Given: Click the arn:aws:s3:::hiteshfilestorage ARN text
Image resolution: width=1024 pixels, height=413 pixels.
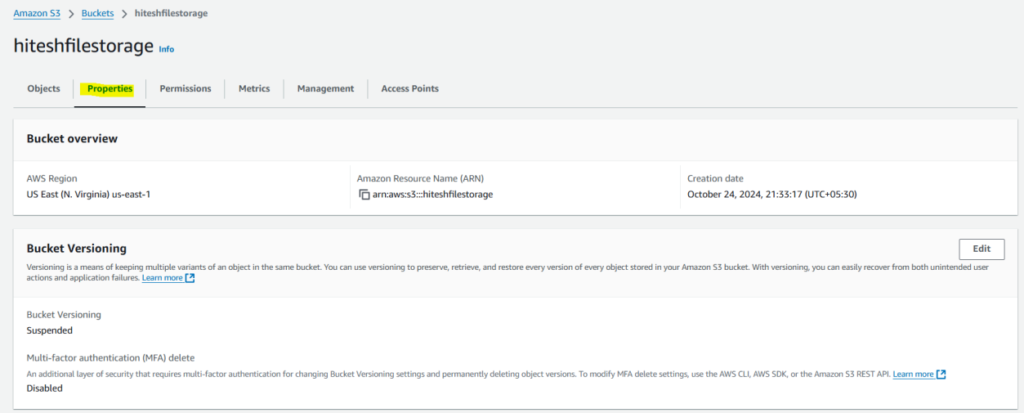Looking at the screenshot, I should coord(433,194).
